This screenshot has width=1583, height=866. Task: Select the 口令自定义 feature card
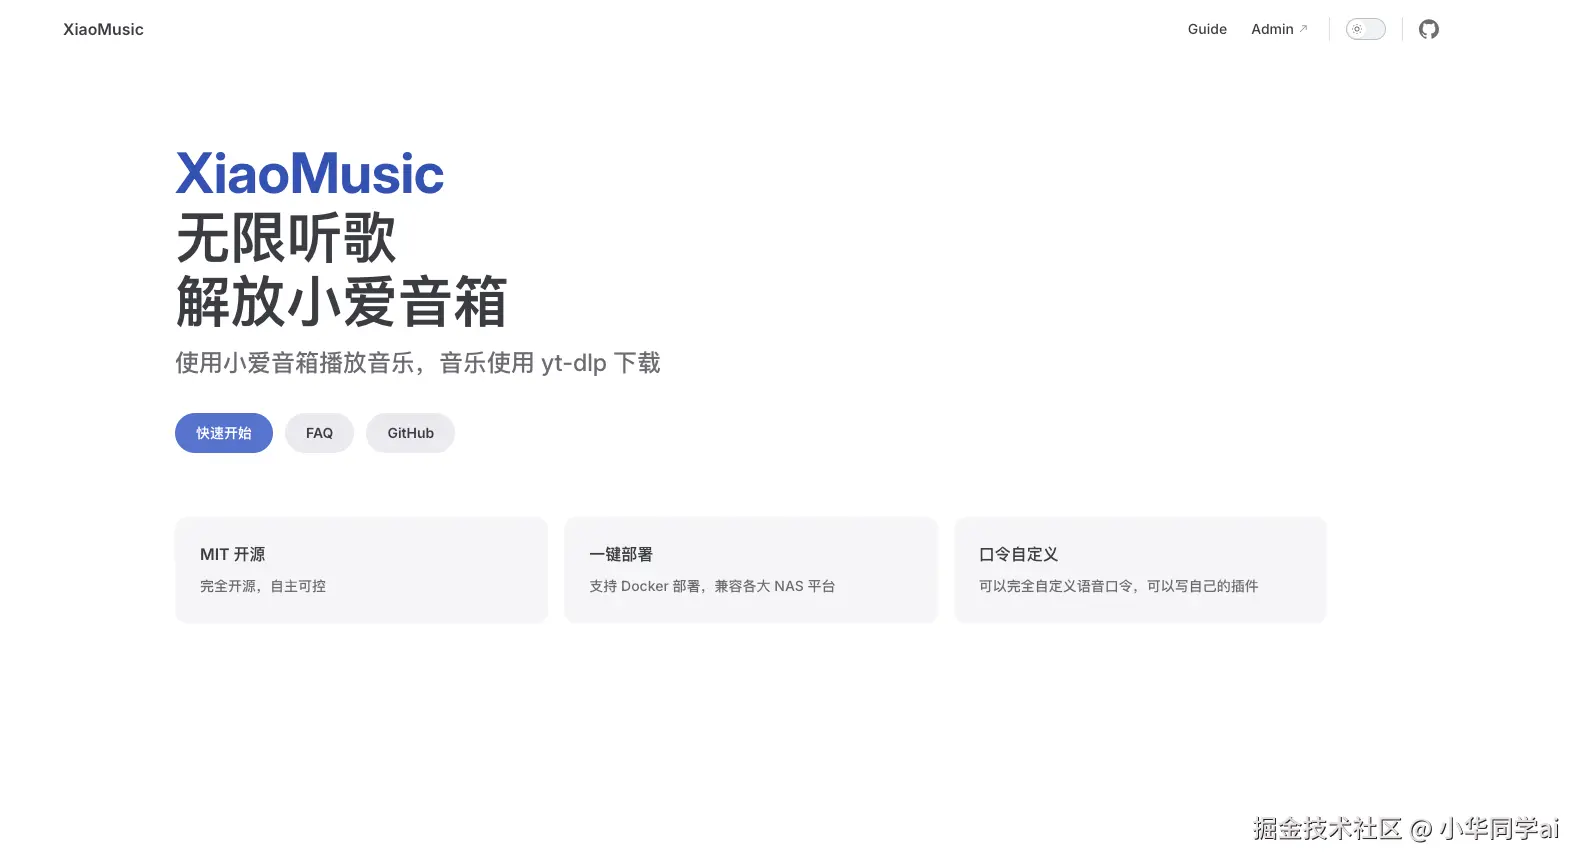[x=1140, y=570]
